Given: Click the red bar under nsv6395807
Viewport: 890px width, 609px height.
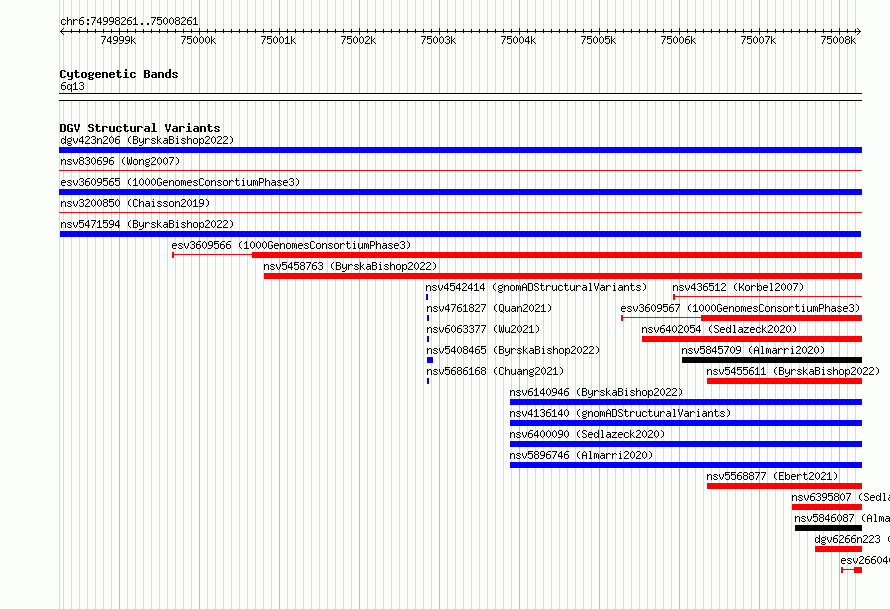Looking at the screenshot, I should (827, 507).
